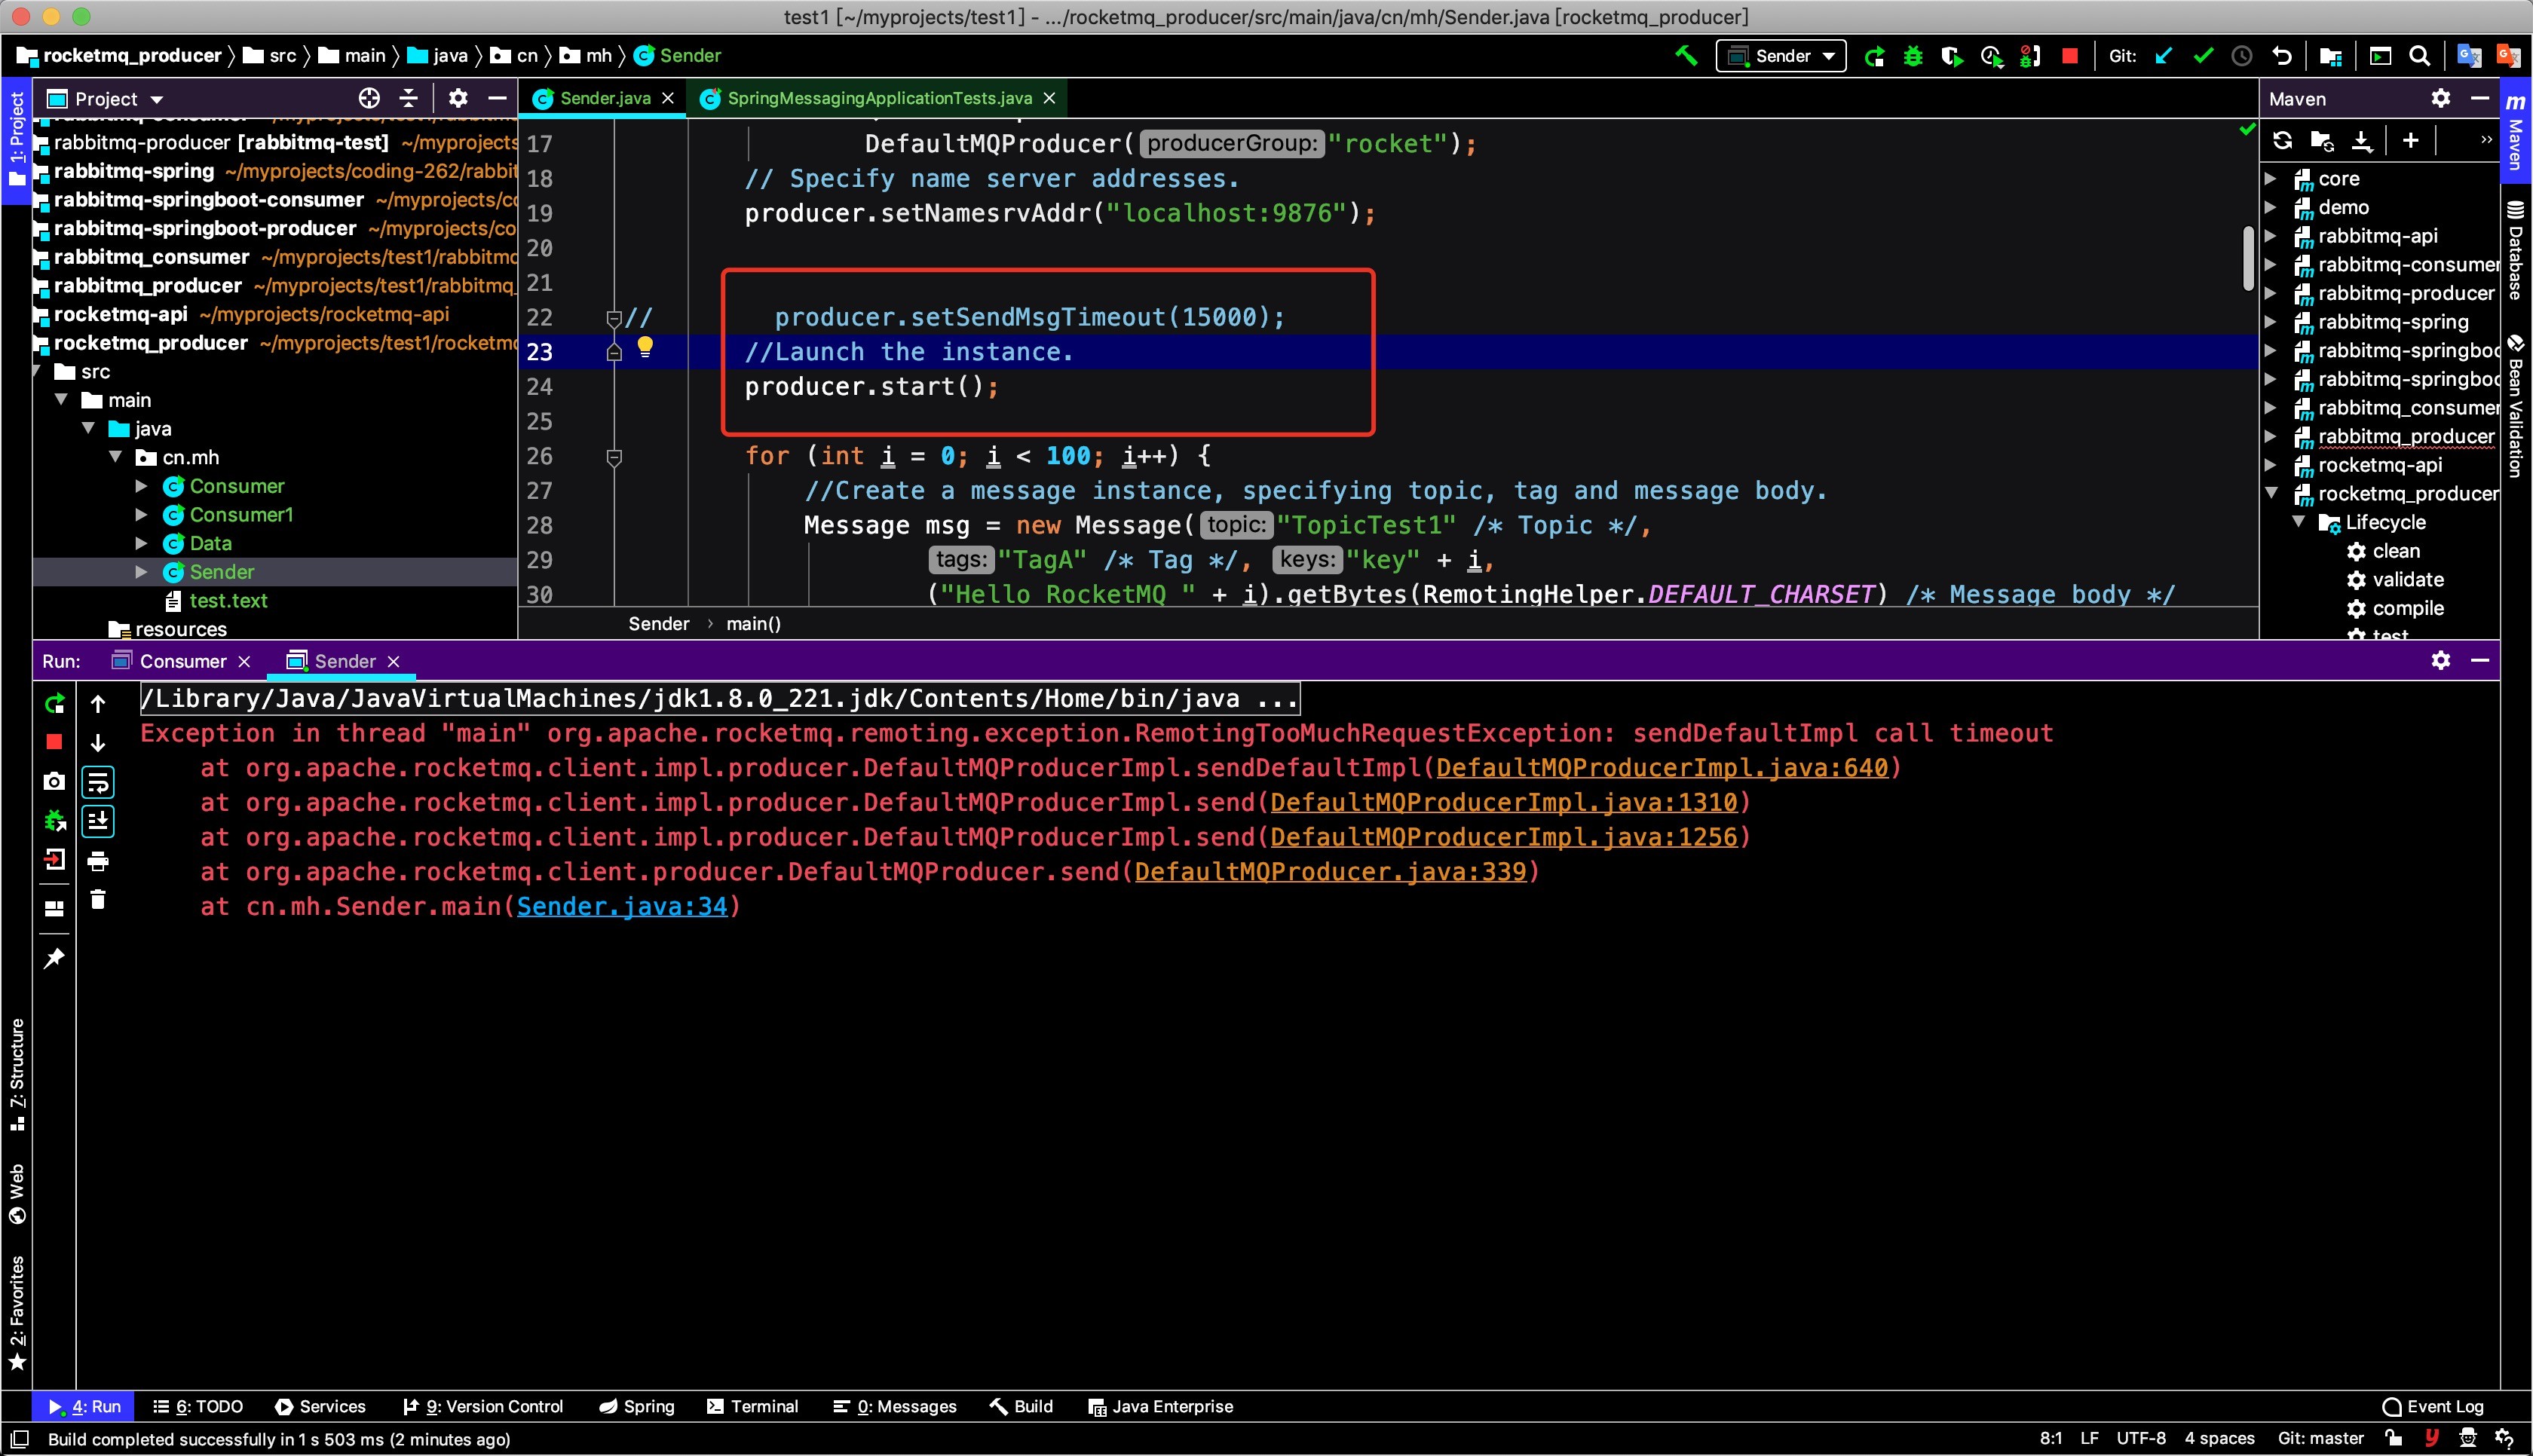2533x1456 pixels.
Task: Open the Sender.java:34 stack trace link
Action: [622, 907]
